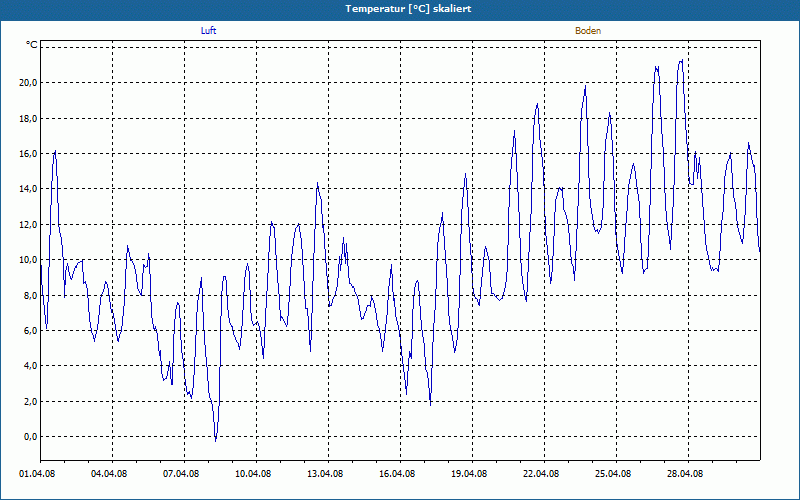Click the 16.04.08 date label
The image size is (800, 500).
click(397, 475)
